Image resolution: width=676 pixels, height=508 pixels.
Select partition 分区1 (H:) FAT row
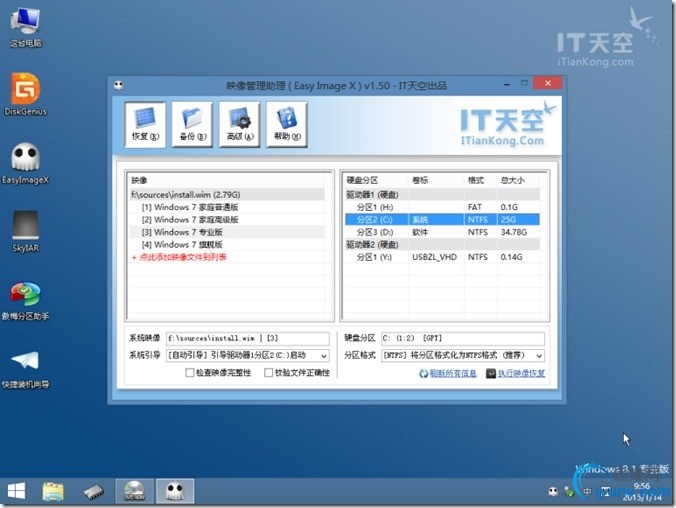(x=442, y=207)
